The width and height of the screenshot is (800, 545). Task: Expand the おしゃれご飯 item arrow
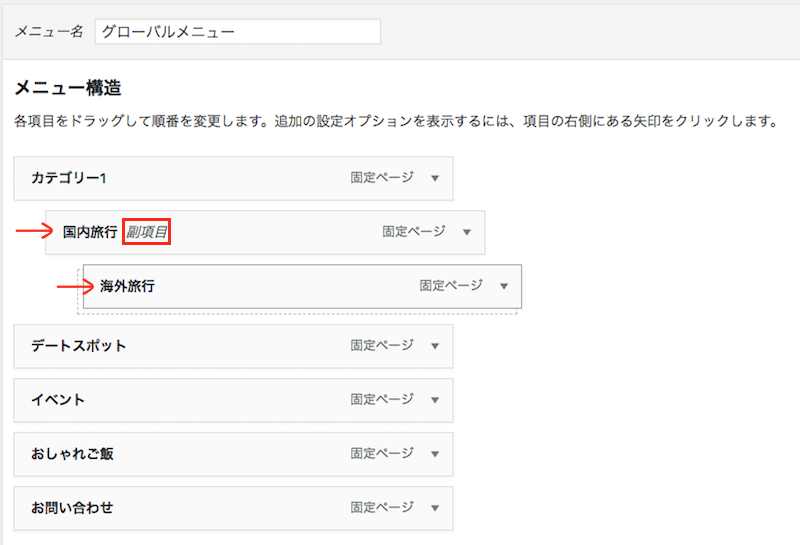[x=435, y=454]
